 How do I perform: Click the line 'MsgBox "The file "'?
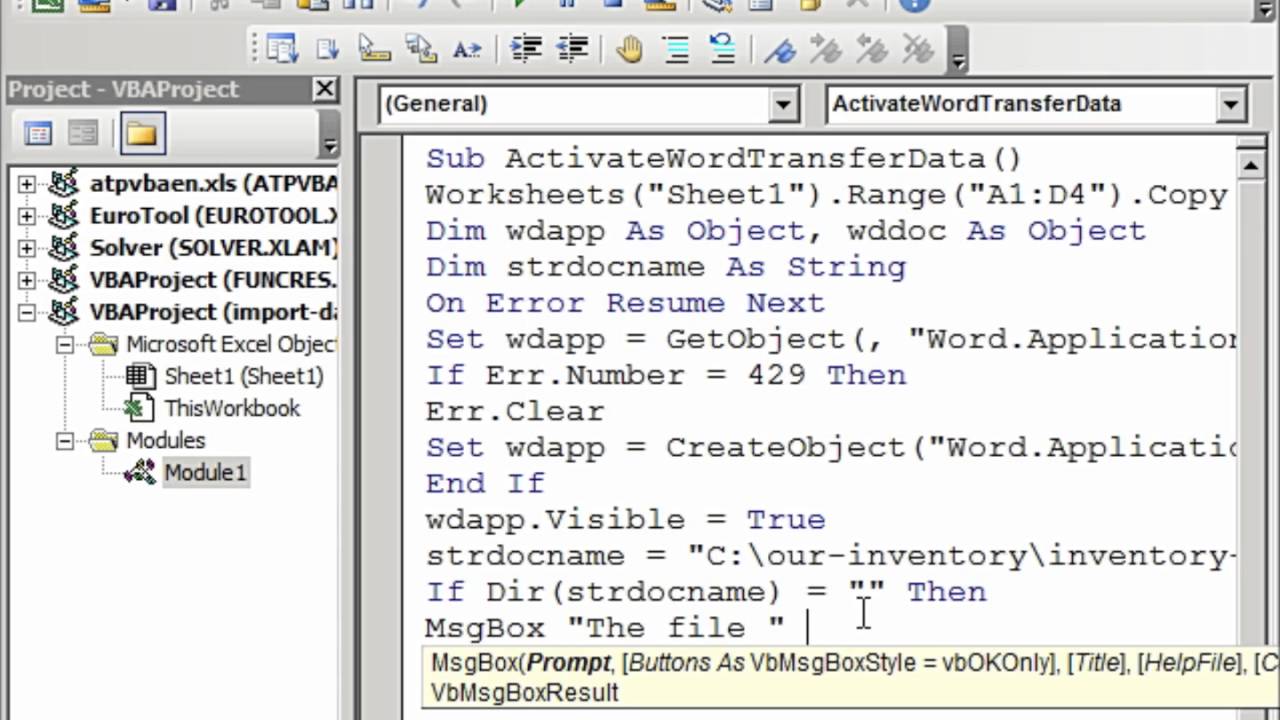tap(605, 626)
